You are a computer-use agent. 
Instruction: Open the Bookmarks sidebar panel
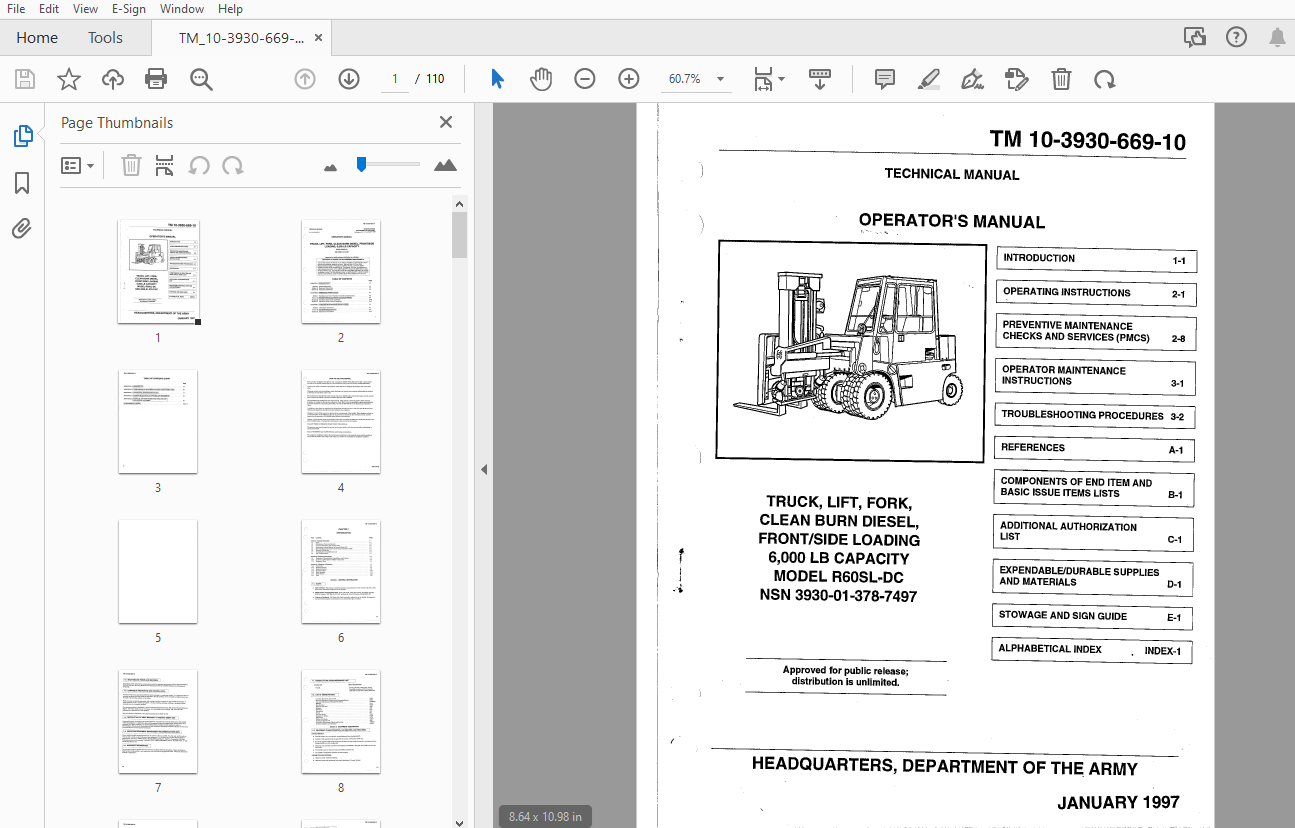coord(22,183)
